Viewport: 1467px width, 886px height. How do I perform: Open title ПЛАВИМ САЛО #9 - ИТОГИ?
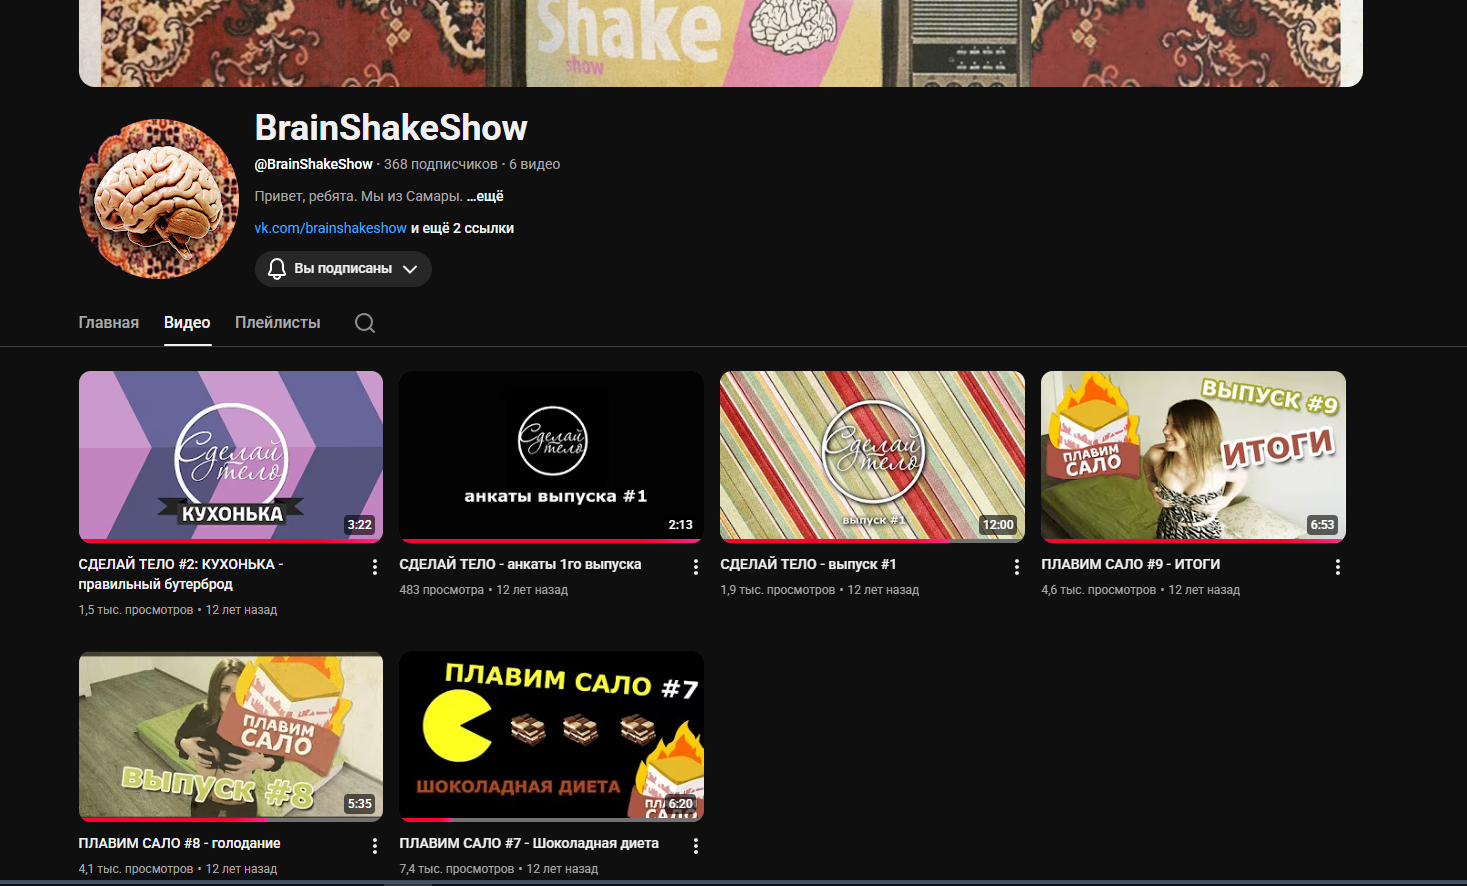(1131, 564)
